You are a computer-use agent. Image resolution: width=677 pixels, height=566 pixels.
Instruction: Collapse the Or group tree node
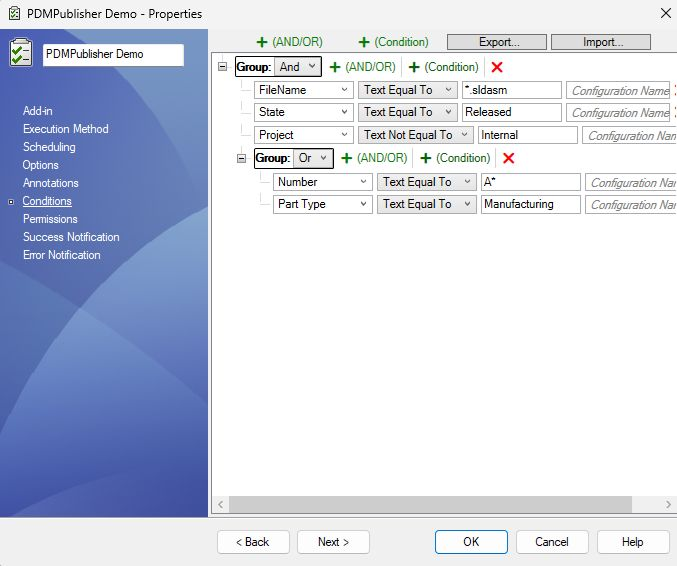click(x=241, y=158)
